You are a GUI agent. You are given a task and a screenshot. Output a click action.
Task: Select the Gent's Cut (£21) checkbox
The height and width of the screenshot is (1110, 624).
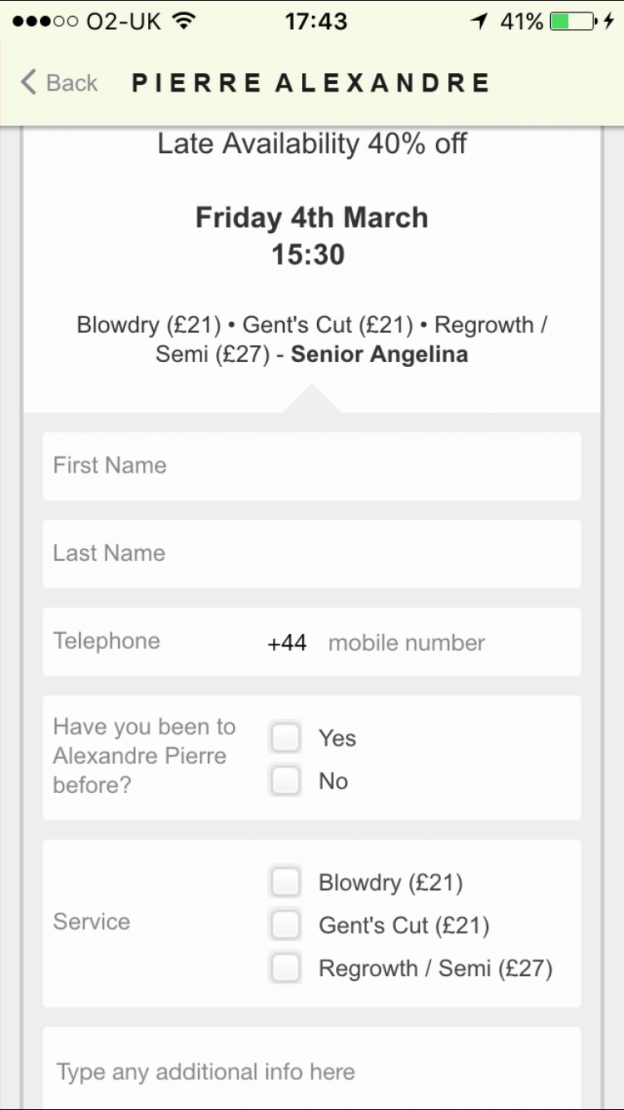click(286, 925)
